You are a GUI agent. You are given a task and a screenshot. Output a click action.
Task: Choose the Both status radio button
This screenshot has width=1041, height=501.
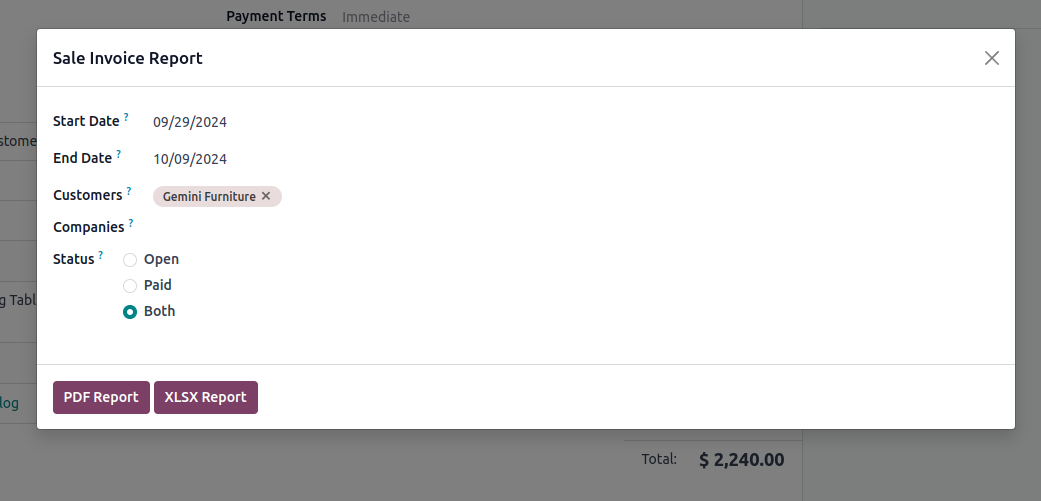(x=130, y=312)
